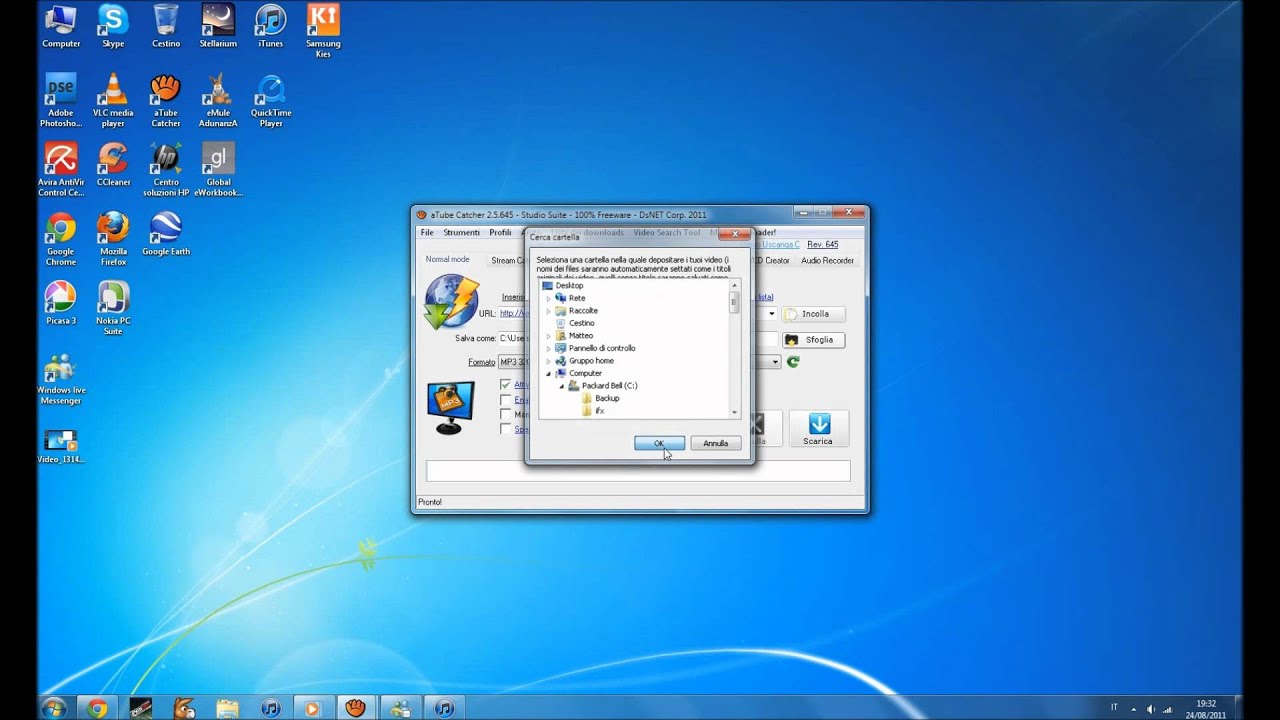Select the Avira AntiVir Control Center icon

coord(61,170)
